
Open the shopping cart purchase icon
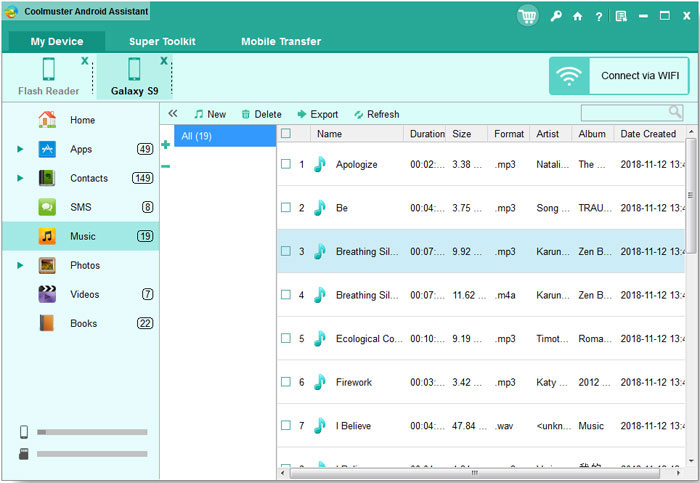click(x=528, y=17)
